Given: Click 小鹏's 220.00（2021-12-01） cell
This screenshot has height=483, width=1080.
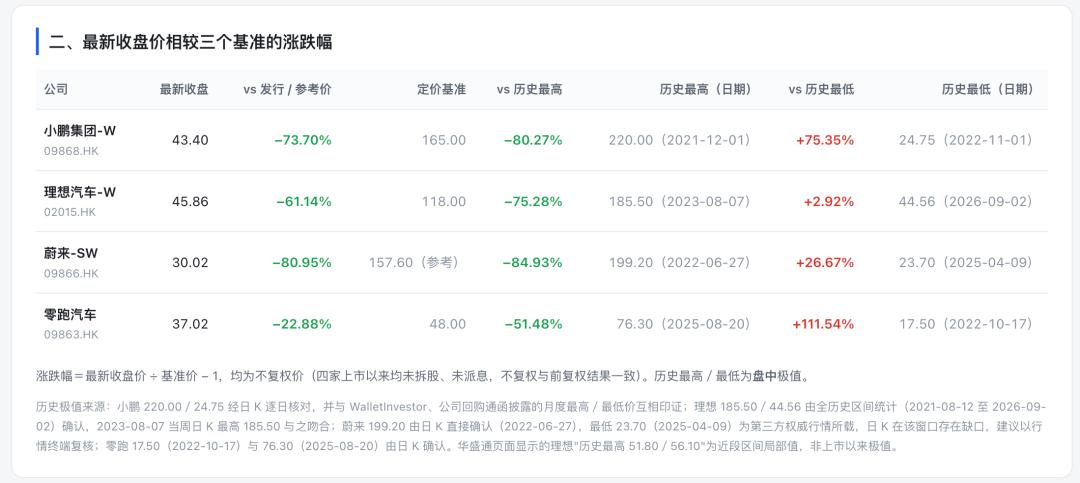Looking at the screenshot, I should click(680, 141).
